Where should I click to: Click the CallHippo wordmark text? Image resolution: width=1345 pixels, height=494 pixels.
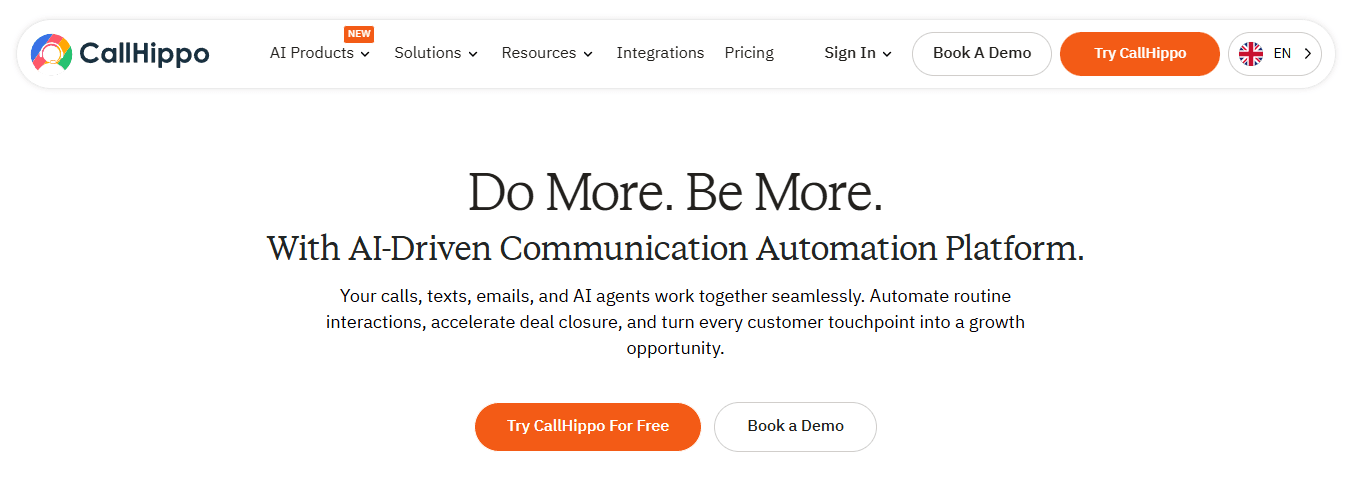tap(144, 54)
